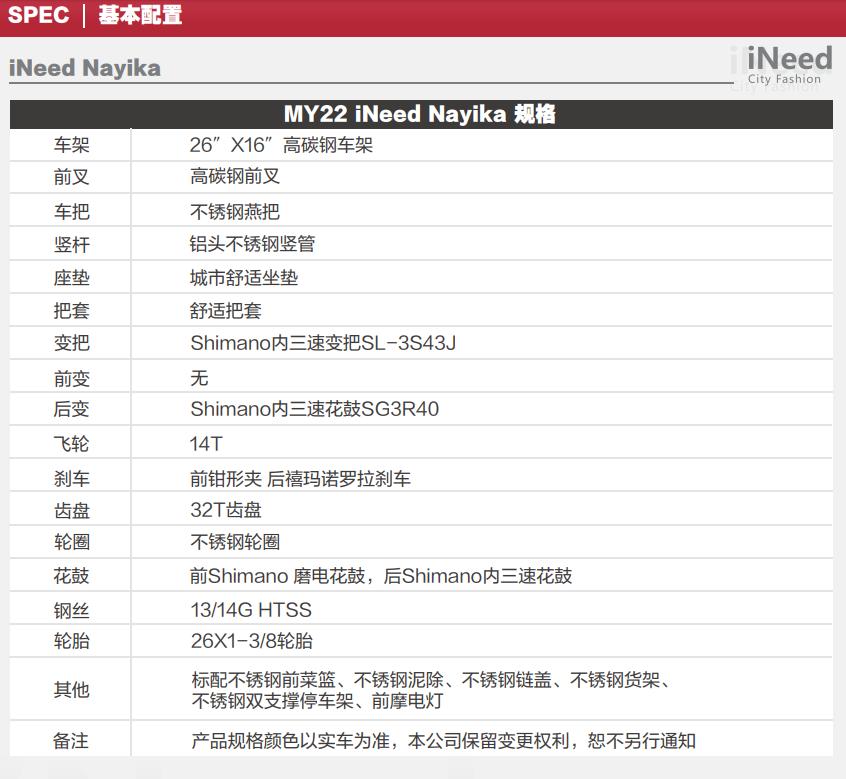Click the value 不锈钢轮圈
The height and width of the screenshot is (779, 846).
coord(235,542)
